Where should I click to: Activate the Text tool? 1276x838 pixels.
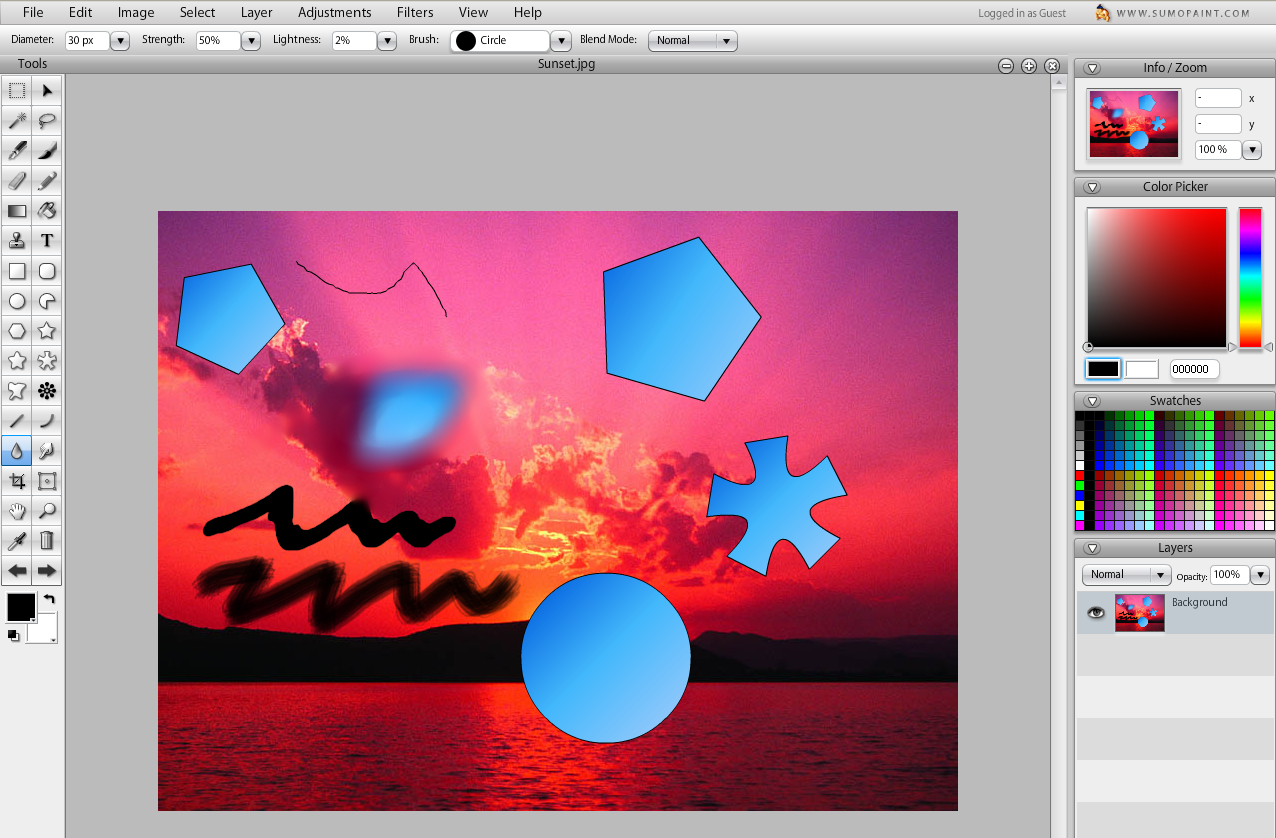coord(46,240)
